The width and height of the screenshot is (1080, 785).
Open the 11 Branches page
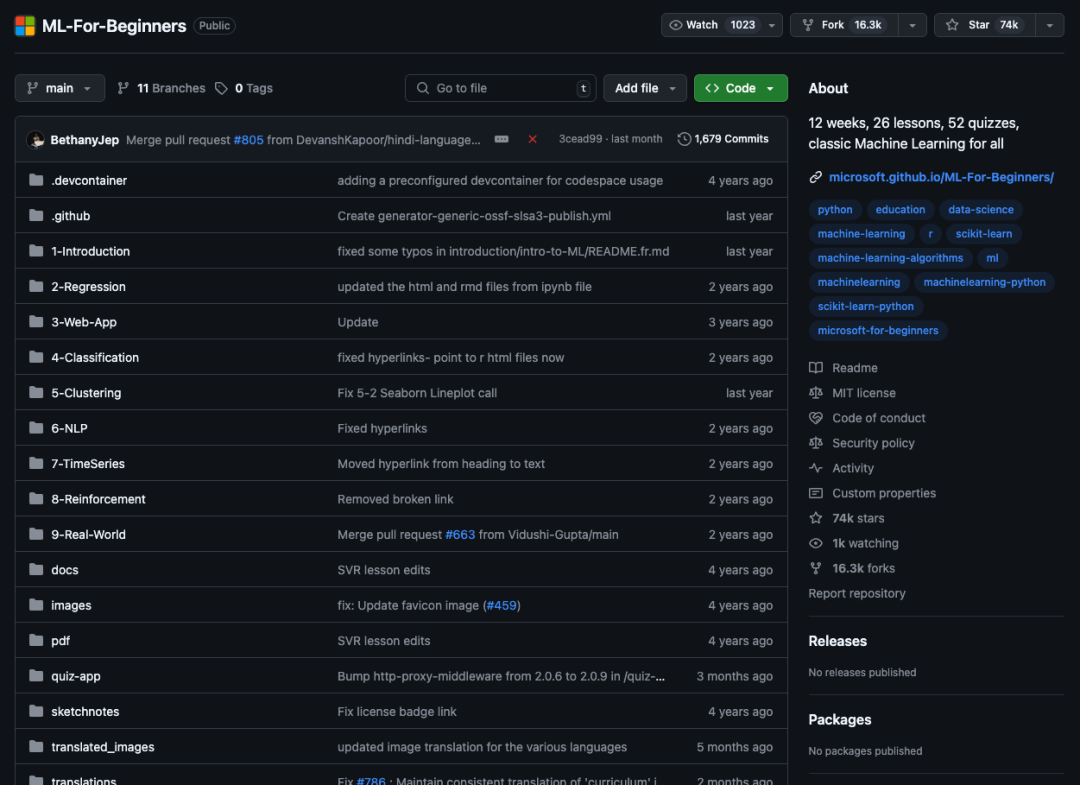[161, 88]
